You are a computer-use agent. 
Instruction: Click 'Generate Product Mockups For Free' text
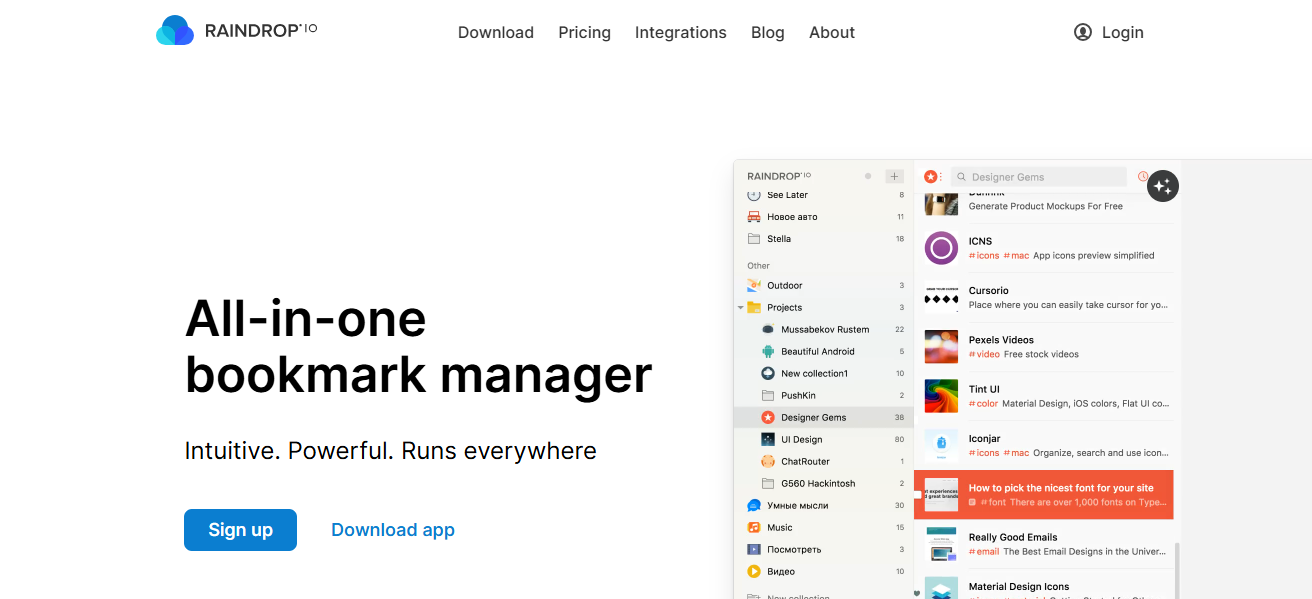coord(1045,206)
